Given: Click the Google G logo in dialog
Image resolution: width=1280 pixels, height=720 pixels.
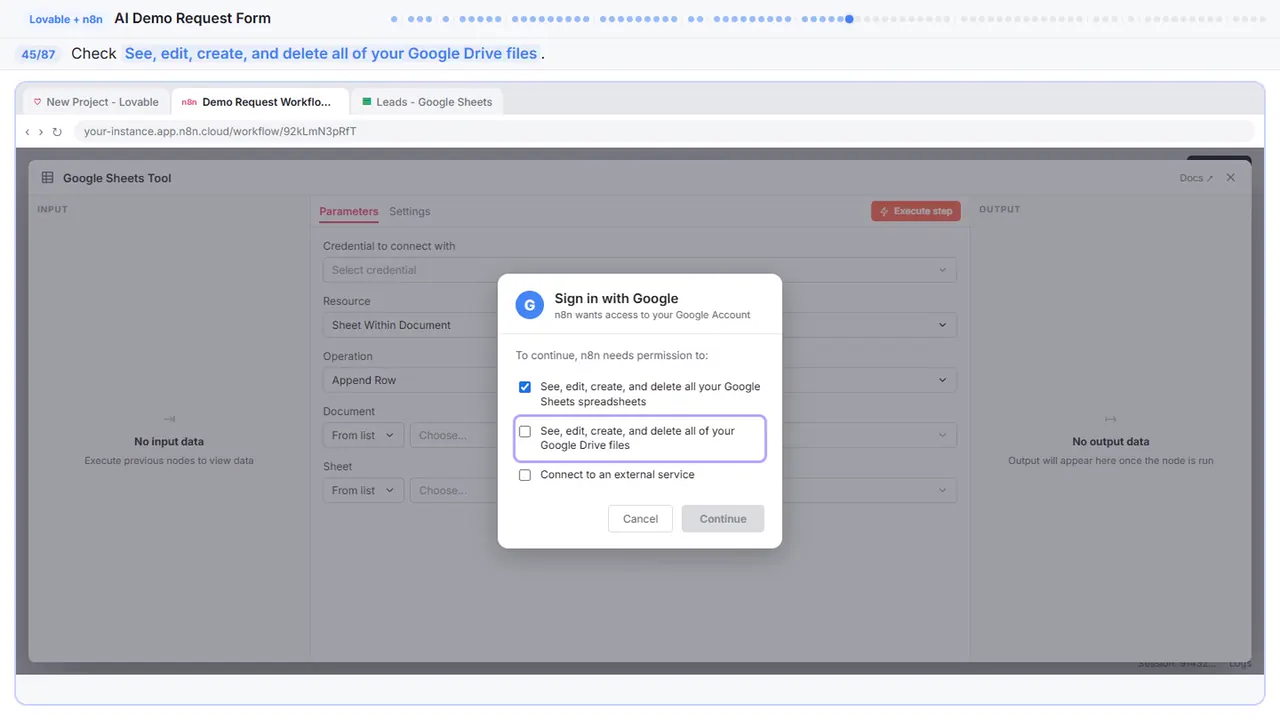Looking at the screenshot, I should click(530, 305).
